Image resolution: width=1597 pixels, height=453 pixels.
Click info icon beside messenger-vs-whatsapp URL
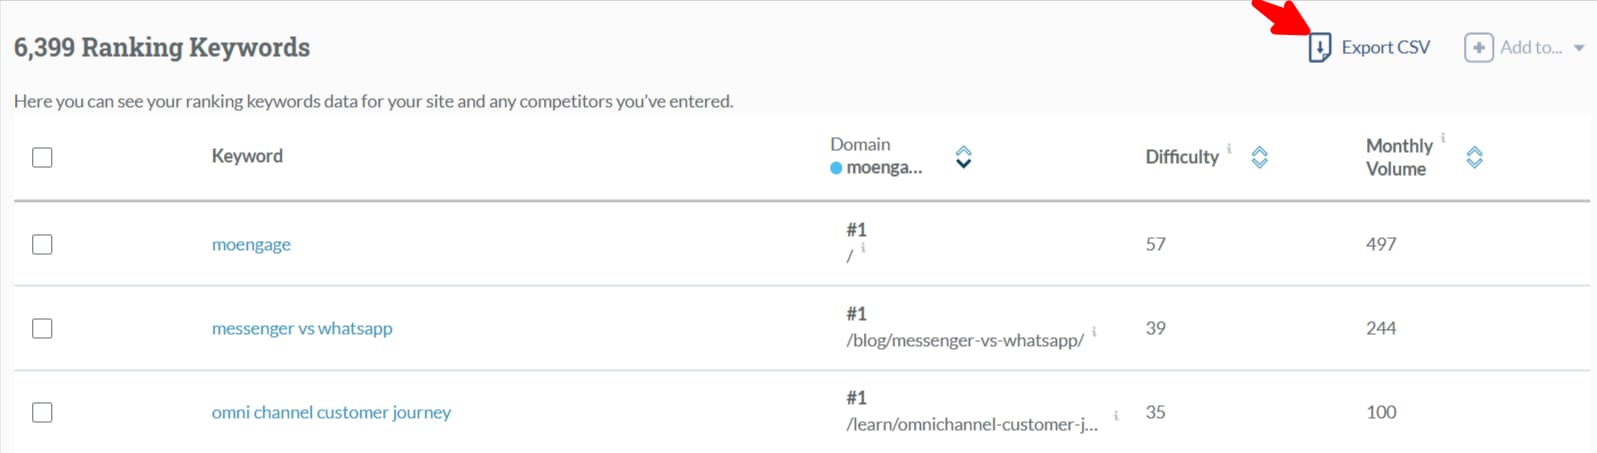[1094, 331]
